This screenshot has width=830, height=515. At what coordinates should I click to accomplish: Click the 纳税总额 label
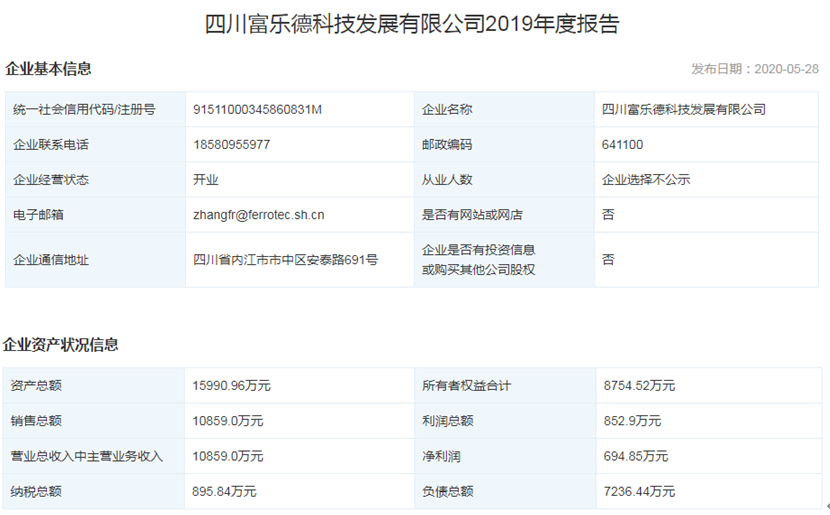pos(36,492)
